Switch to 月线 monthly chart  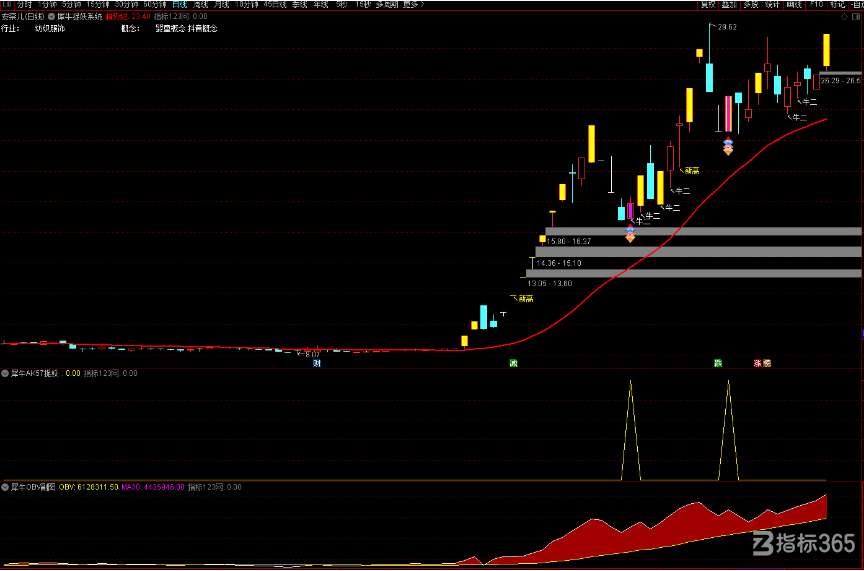(222, 4)
